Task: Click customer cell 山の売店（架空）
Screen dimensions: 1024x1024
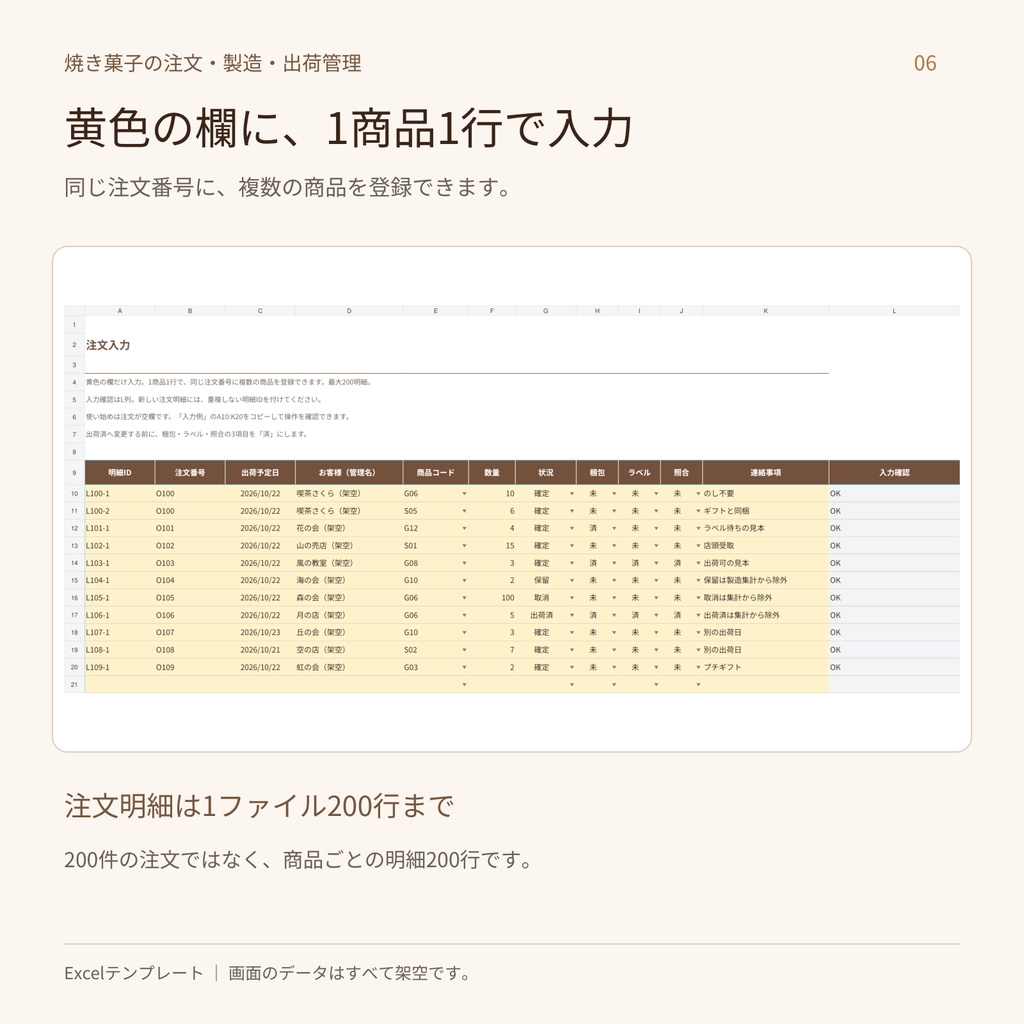Action: pos(349,546)
